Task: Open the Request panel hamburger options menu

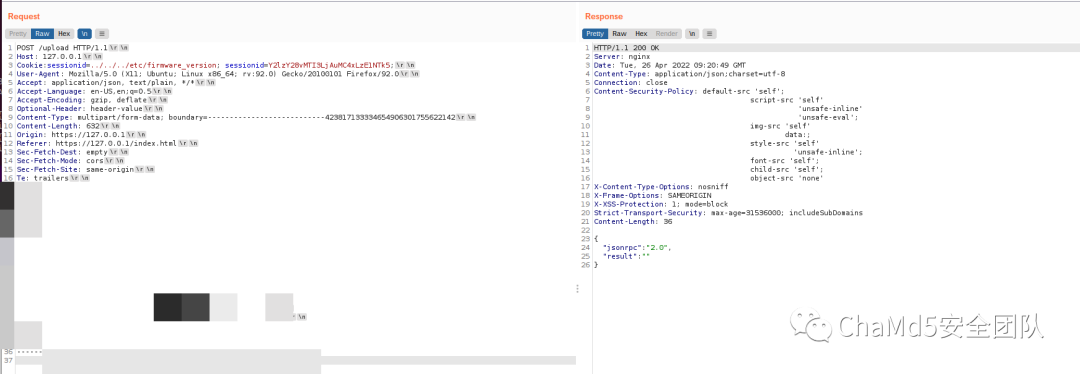Action: (101, 33)
